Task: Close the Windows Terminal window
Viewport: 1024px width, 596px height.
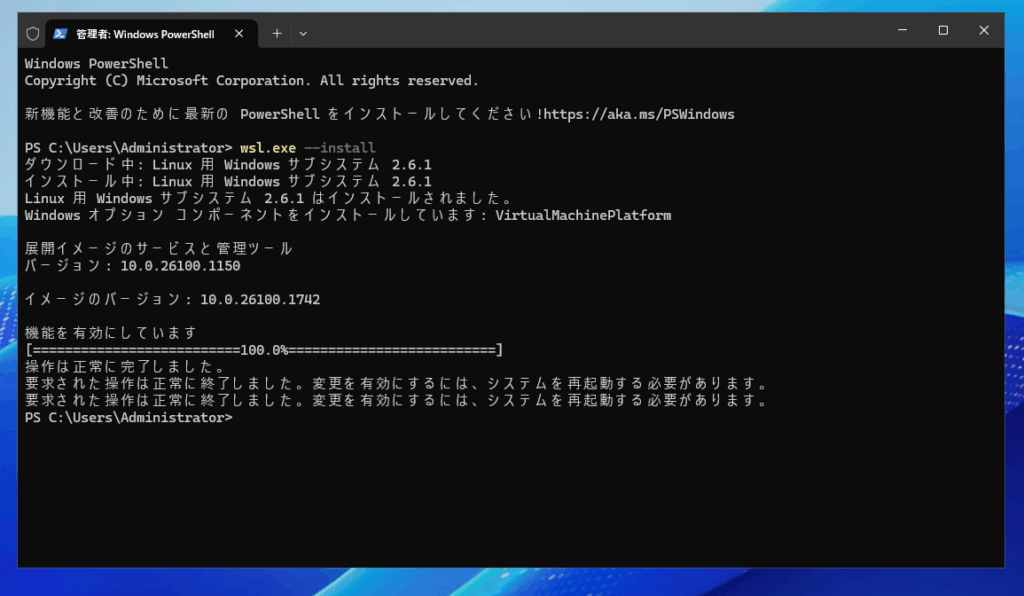Action: (984, 31)
